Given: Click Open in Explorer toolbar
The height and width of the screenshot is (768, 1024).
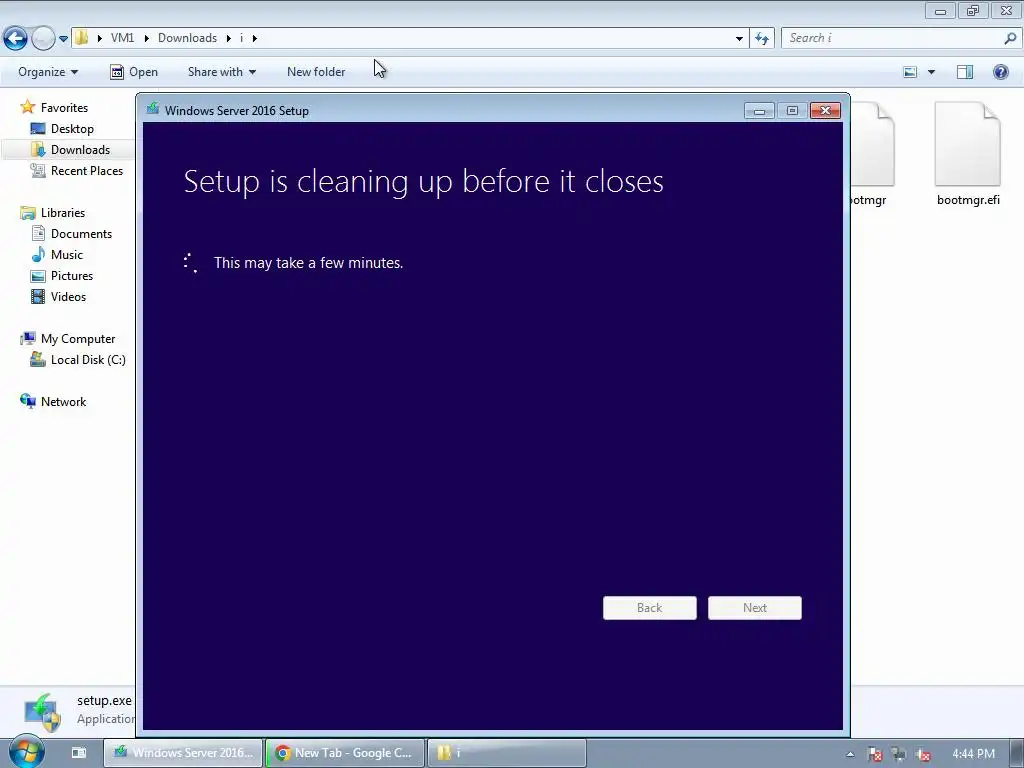Looking at the screenshot, I should 134,72.
